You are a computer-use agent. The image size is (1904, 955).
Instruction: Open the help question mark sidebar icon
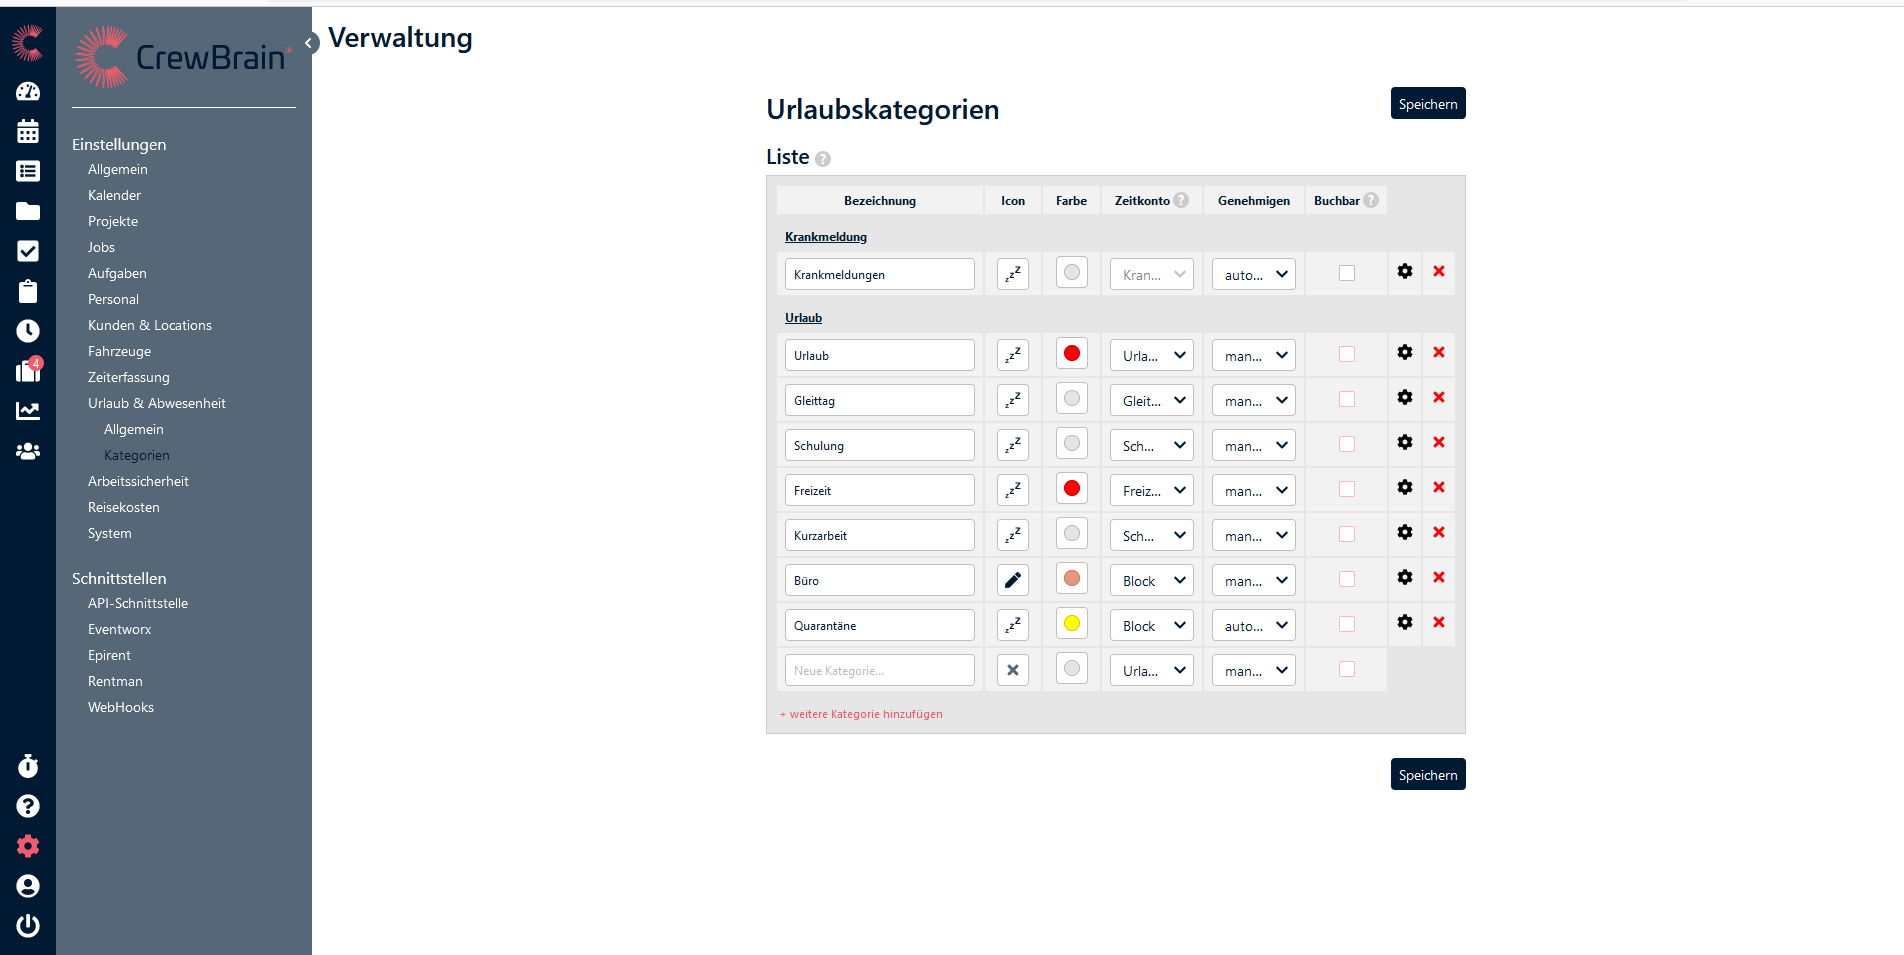coord(28,806)
